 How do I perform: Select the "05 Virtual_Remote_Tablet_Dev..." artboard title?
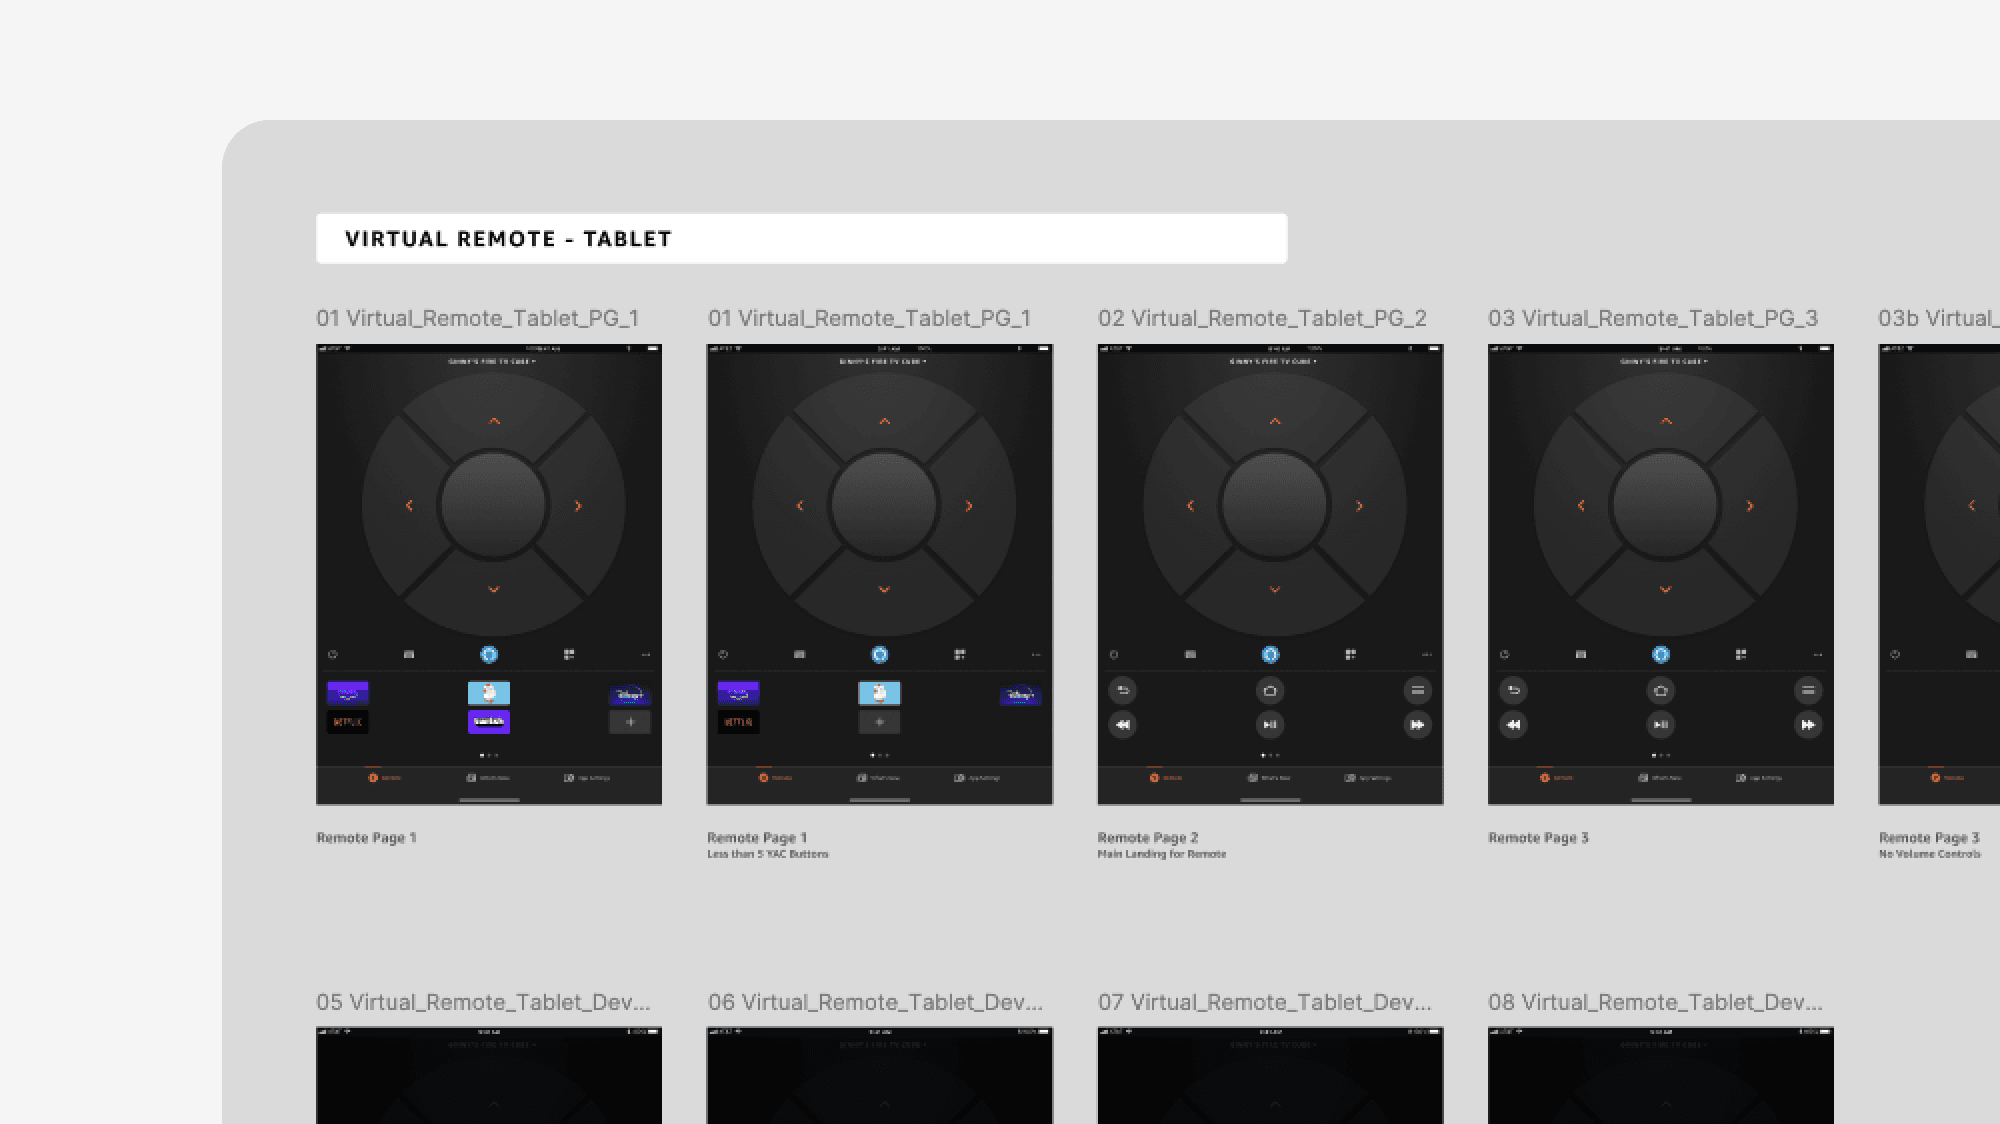(483, 1002)
